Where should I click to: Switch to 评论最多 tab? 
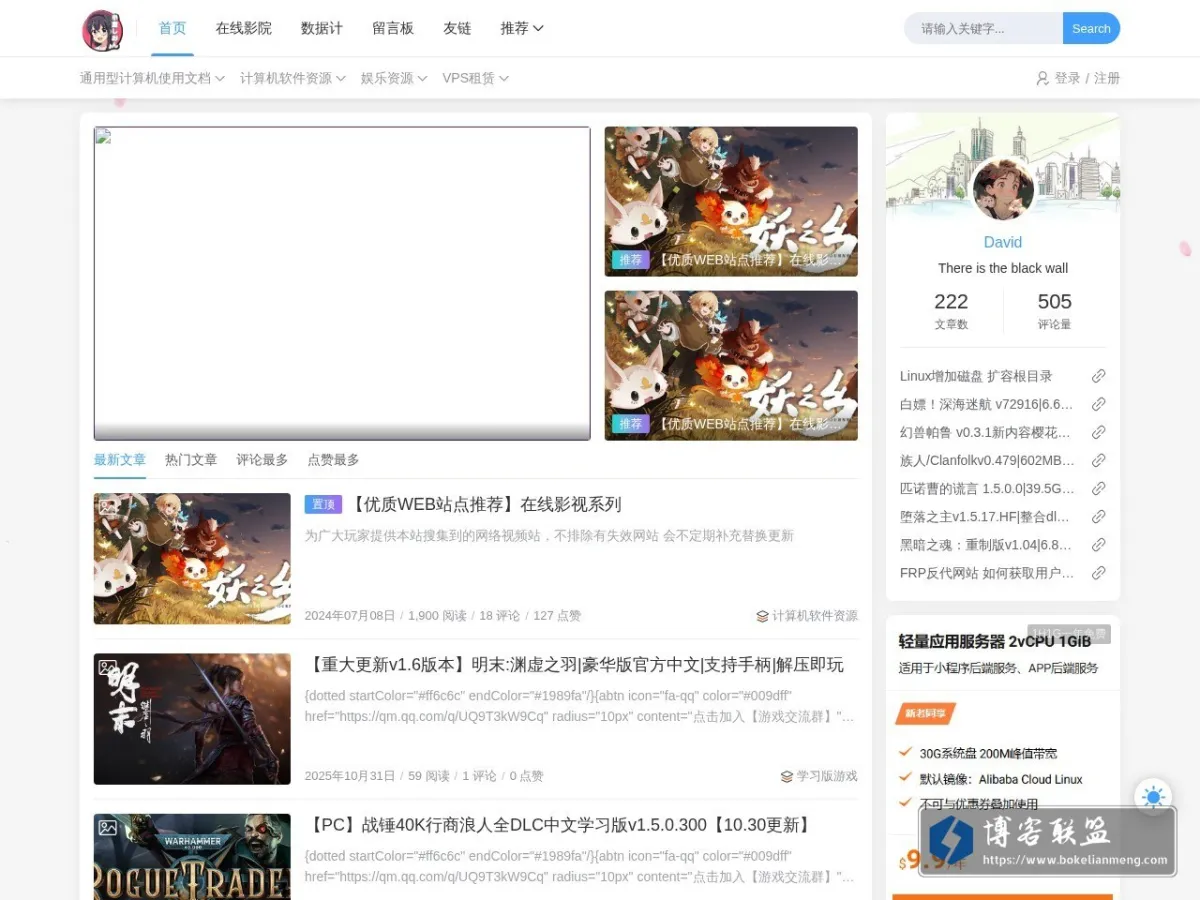pyautogui.click(x=262, y=460)
